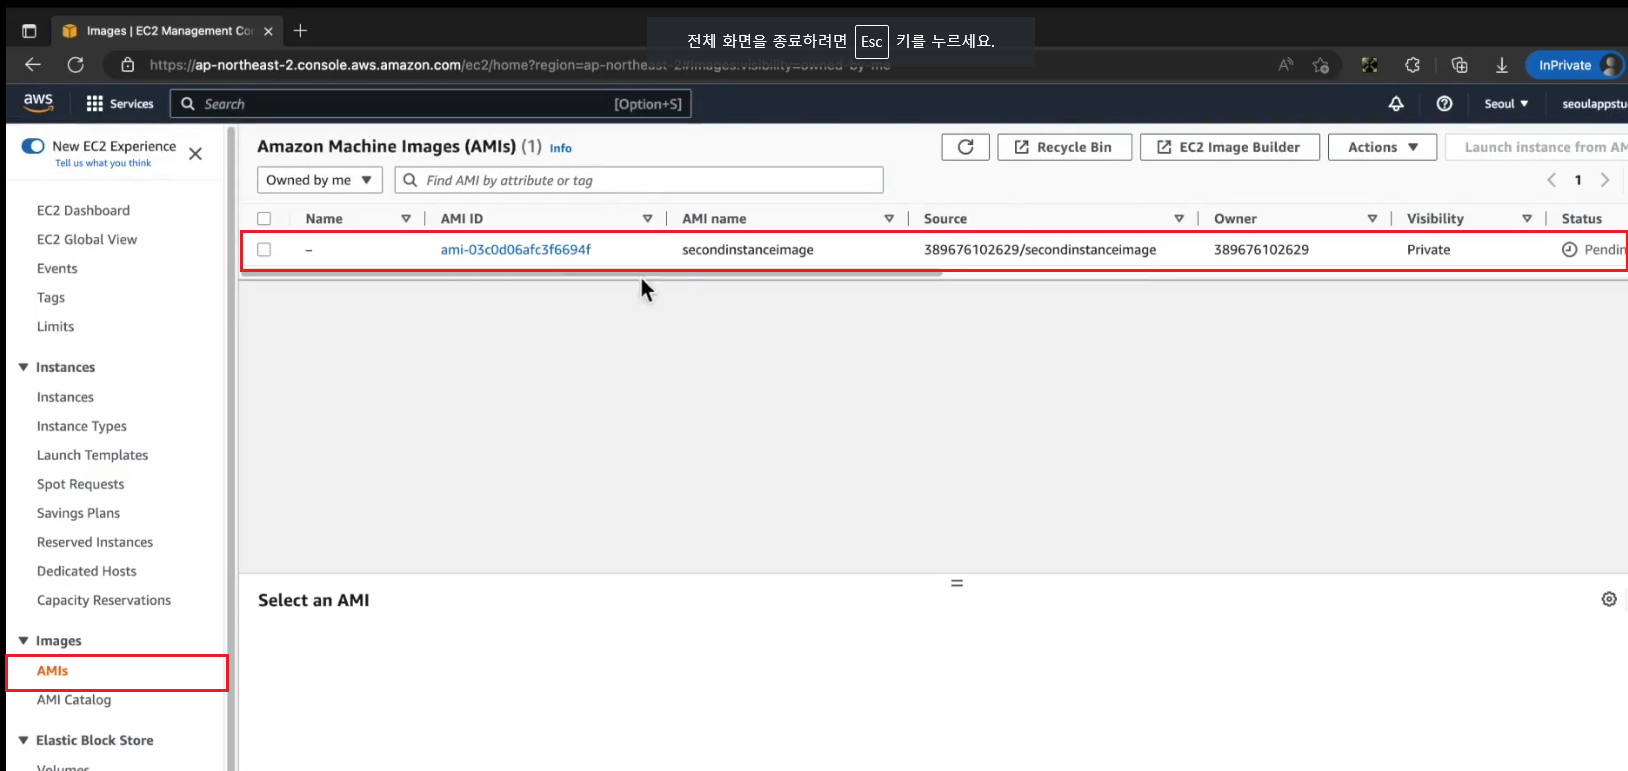Click the AMI table horizontal scrollbar

[x=590, y=272]
